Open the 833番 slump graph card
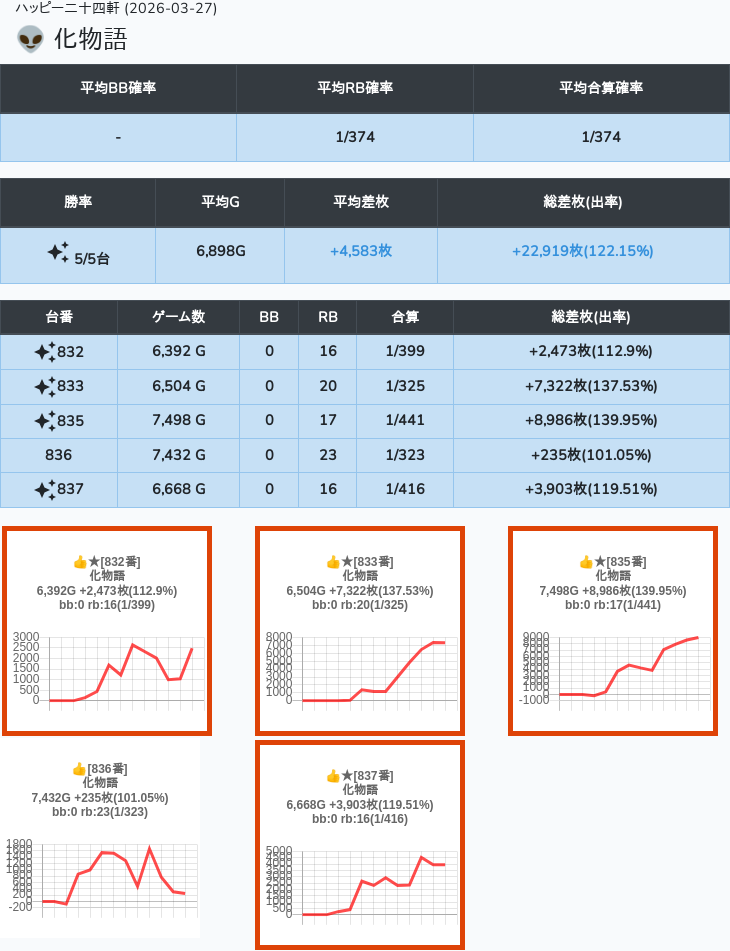This screenshot has height=951, width=730. click(360, 631)
